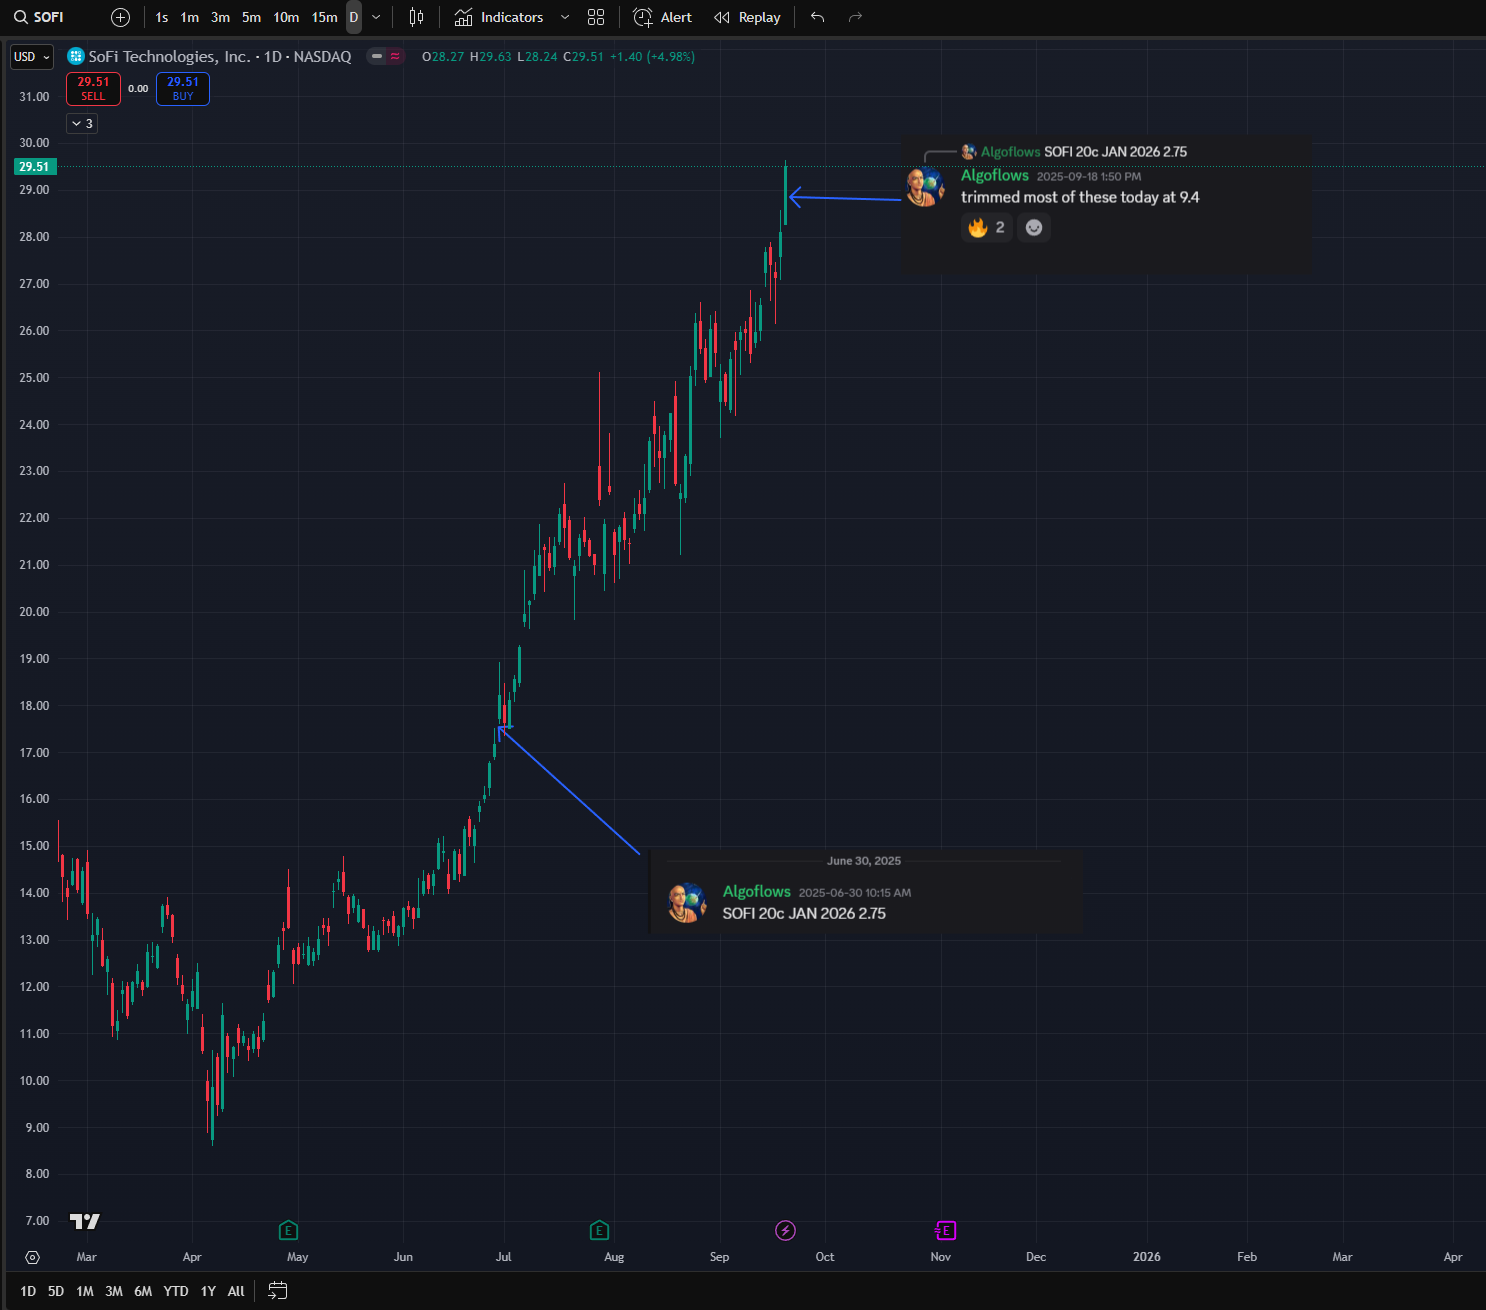The height and width of the screenshot is (1310, 1486).
Task: Open the layout setup grid icon
Action: point(596,17)
